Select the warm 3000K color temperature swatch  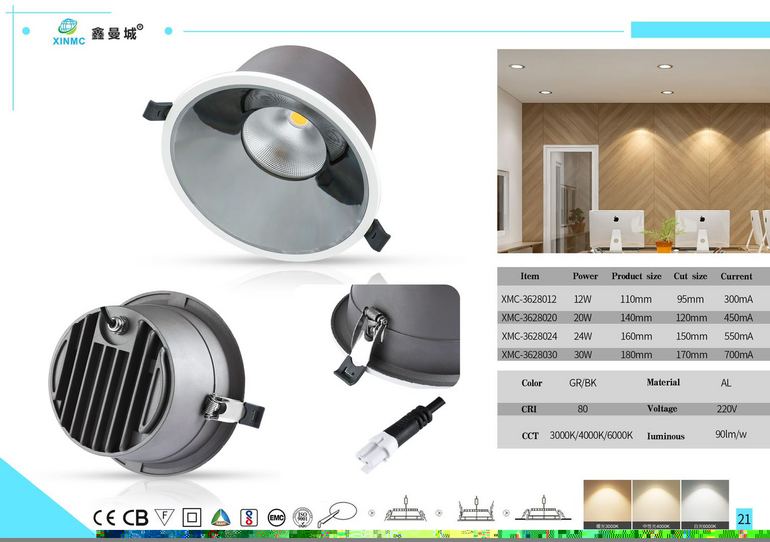coord(607,503)
